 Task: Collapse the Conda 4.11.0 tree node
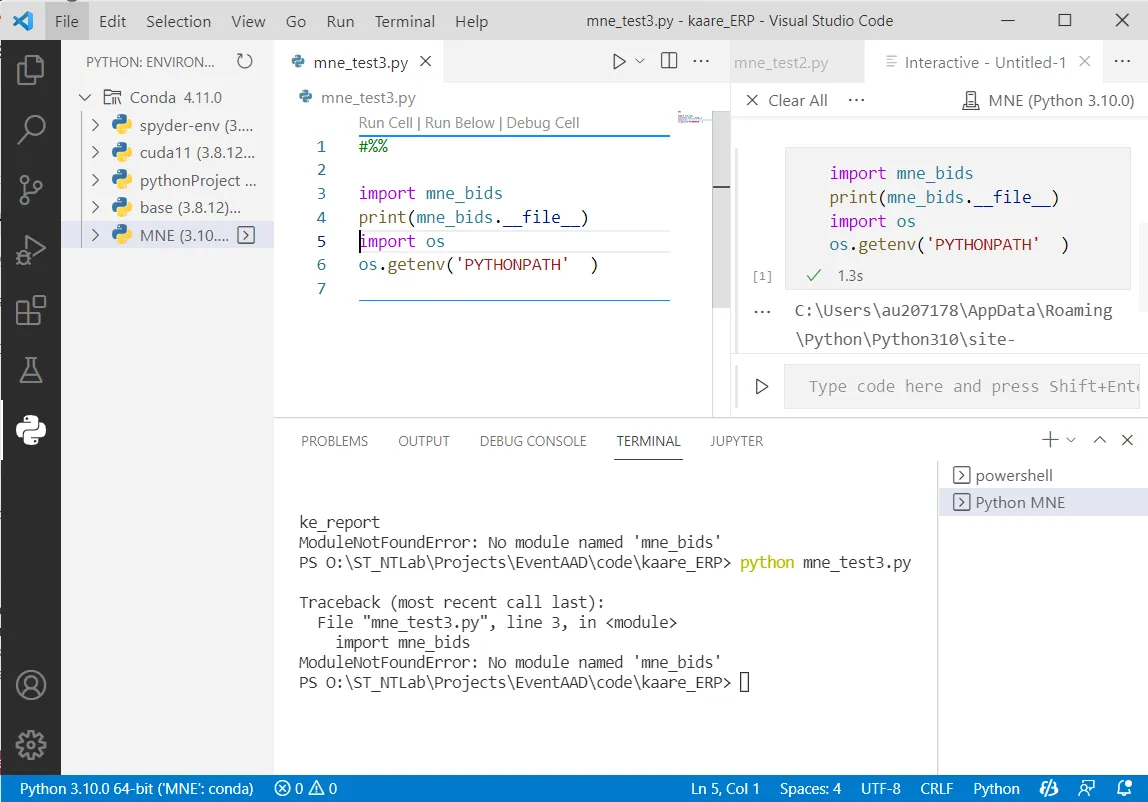tap(86, 98)
